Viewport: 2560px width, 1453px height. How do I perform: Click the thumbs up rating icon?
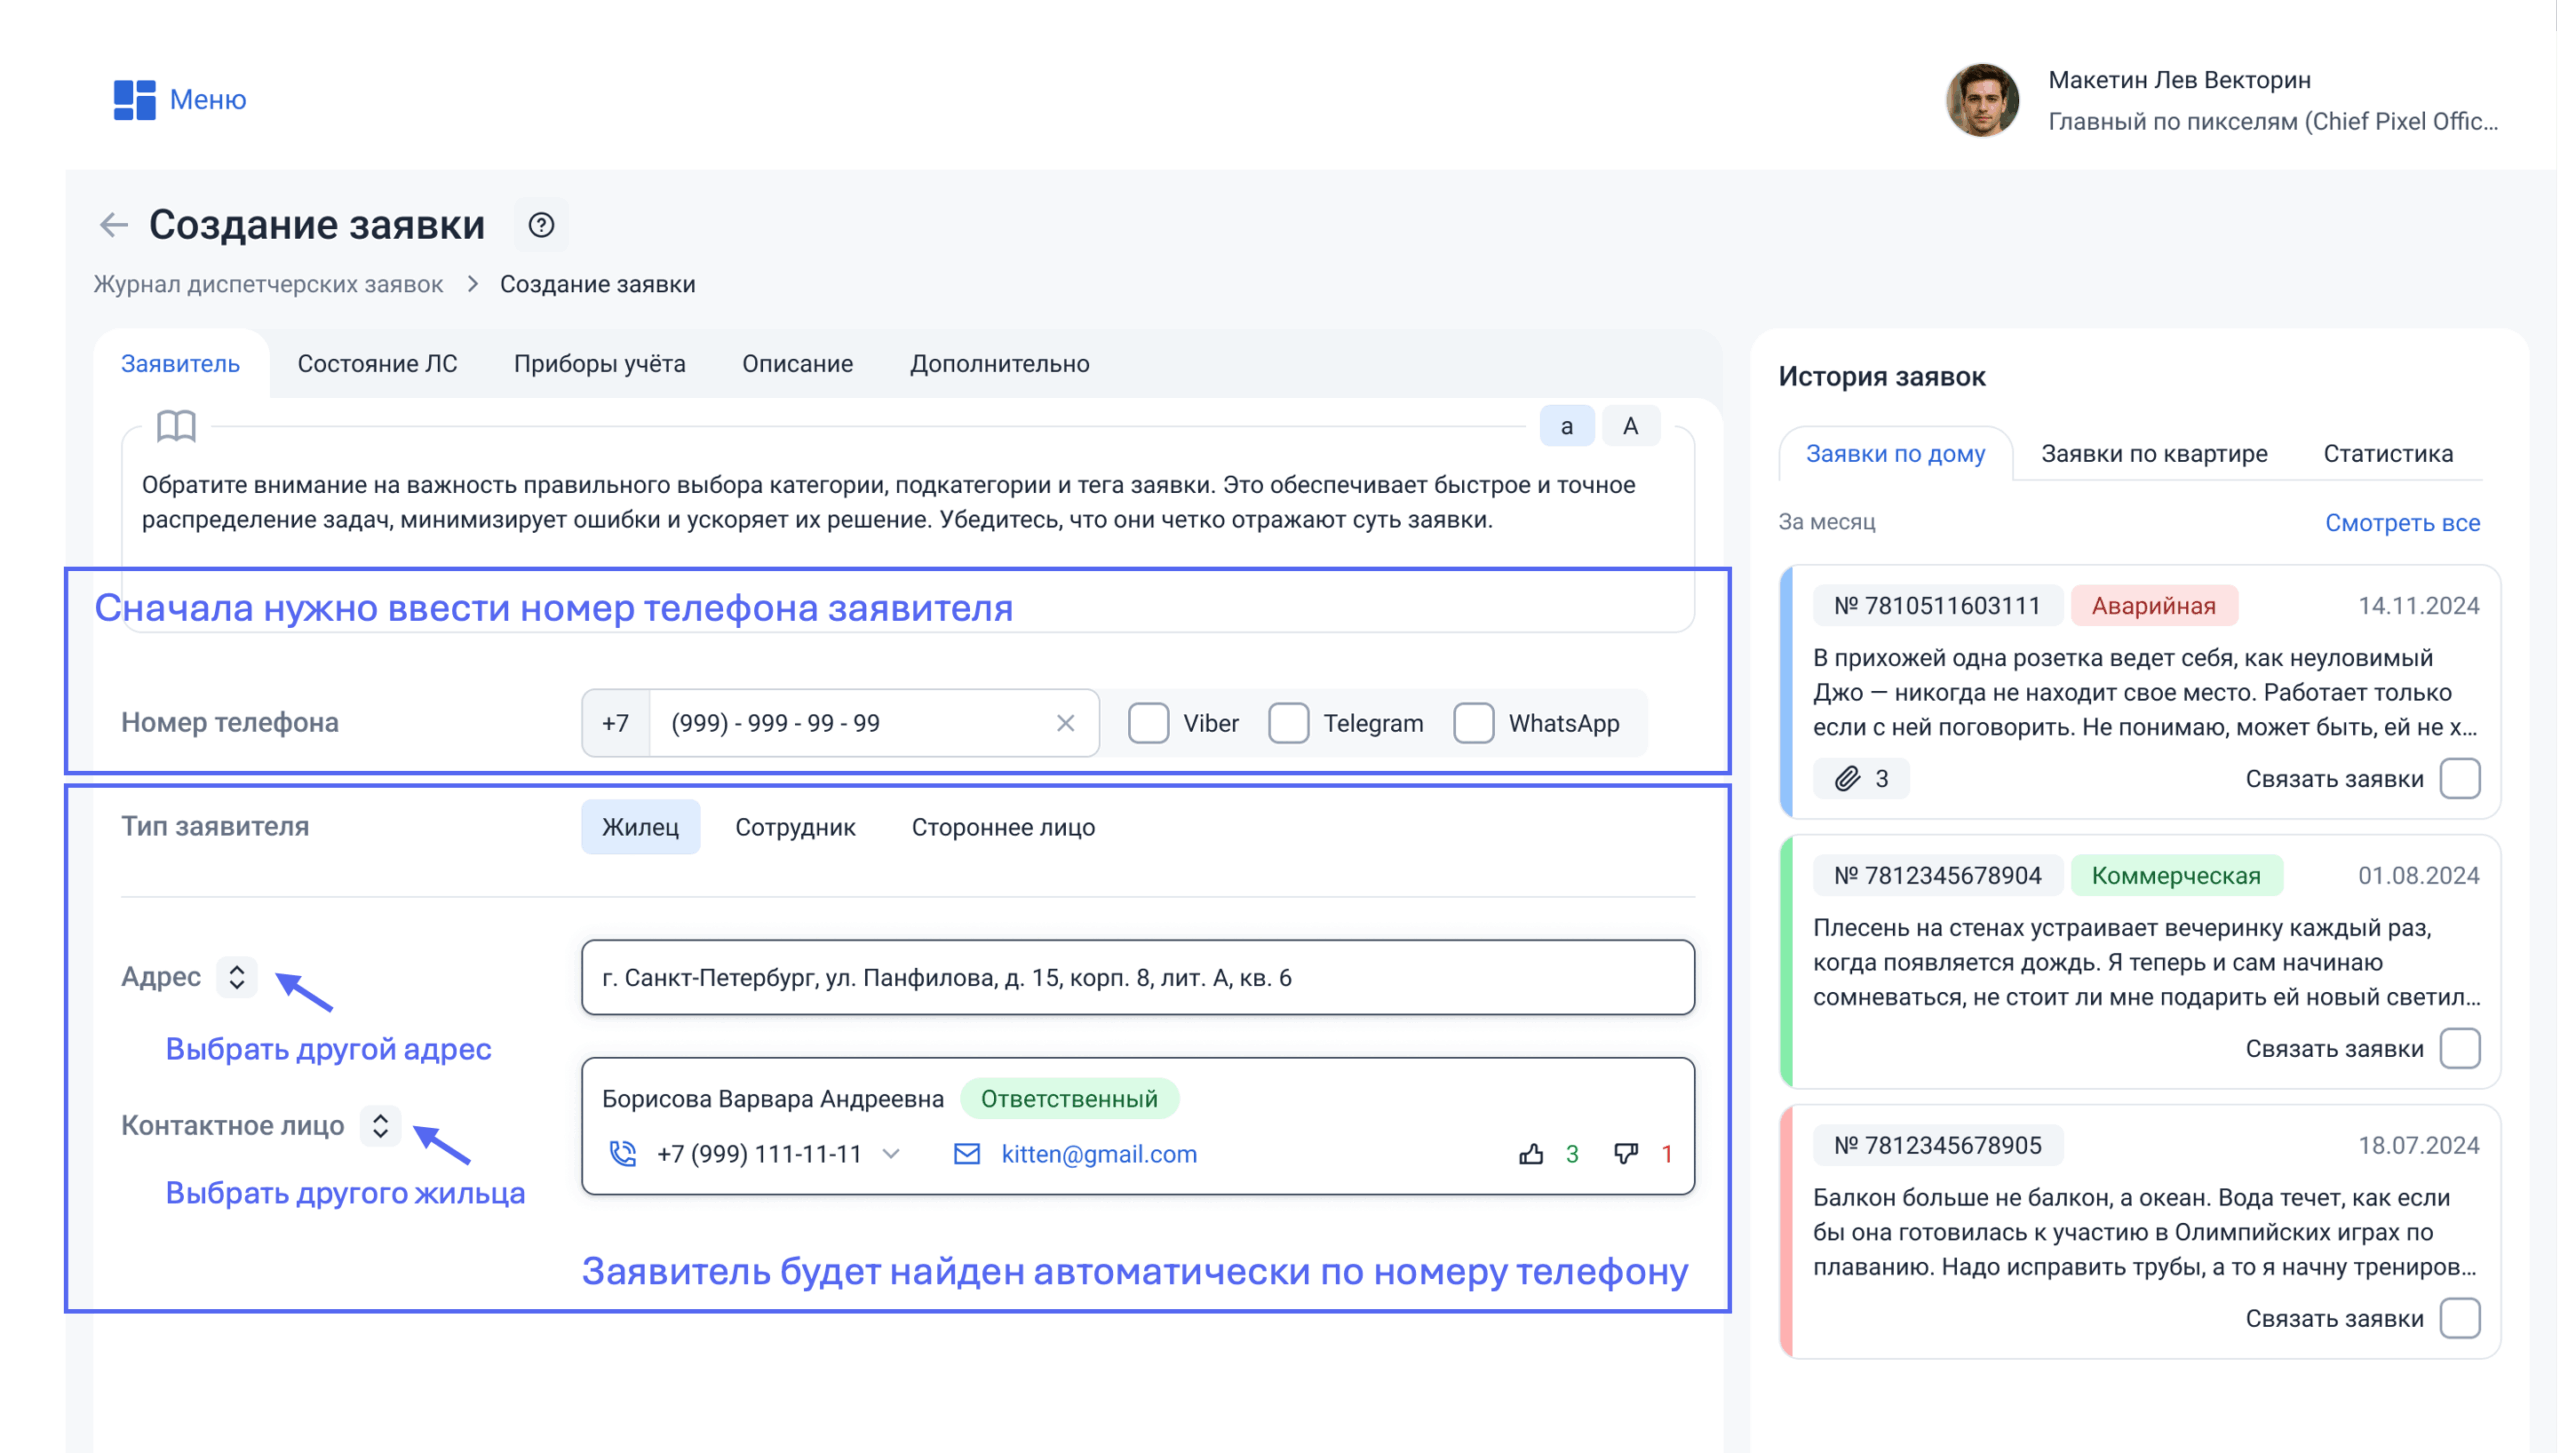pyautogui.click(x=1531, y=1154)
